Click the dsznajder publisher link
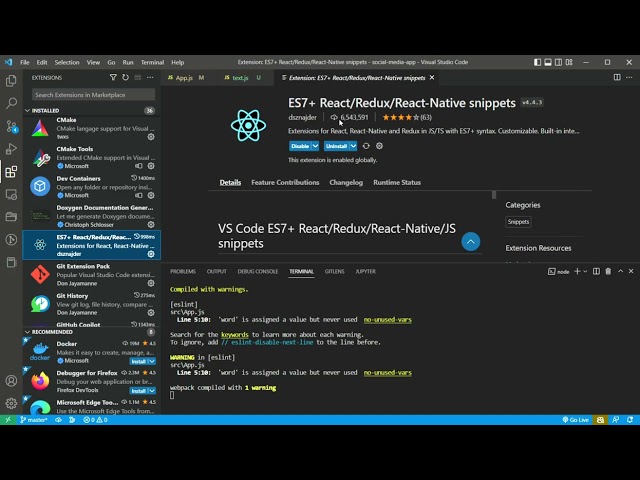 [302, 118]
